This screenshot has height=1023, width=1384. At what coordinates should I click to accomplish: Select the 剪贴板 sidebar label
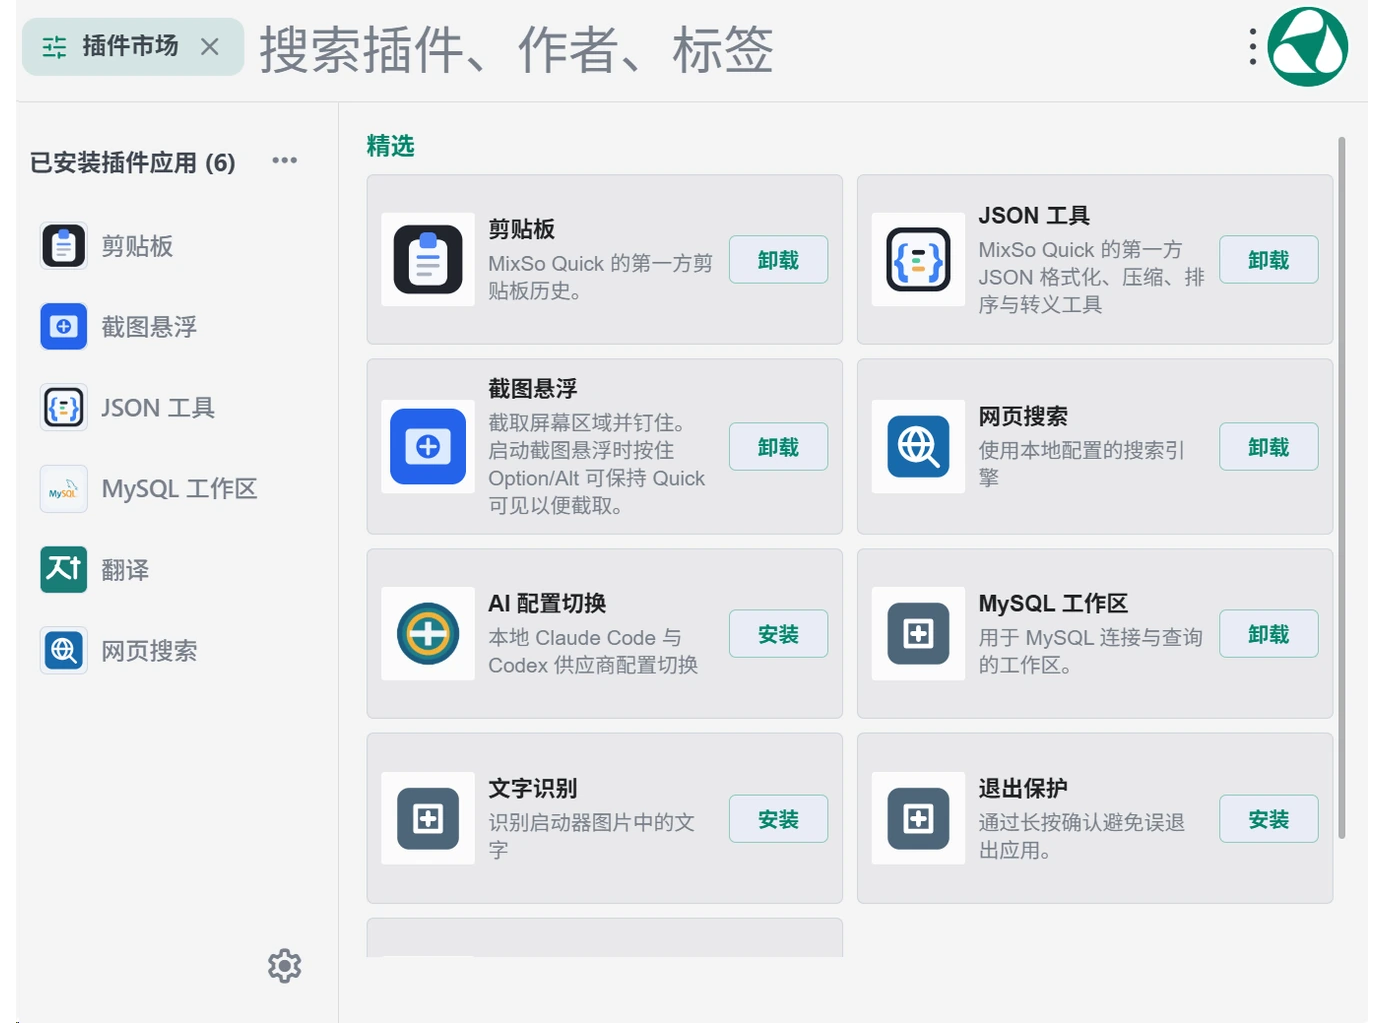tap(137, 246)
